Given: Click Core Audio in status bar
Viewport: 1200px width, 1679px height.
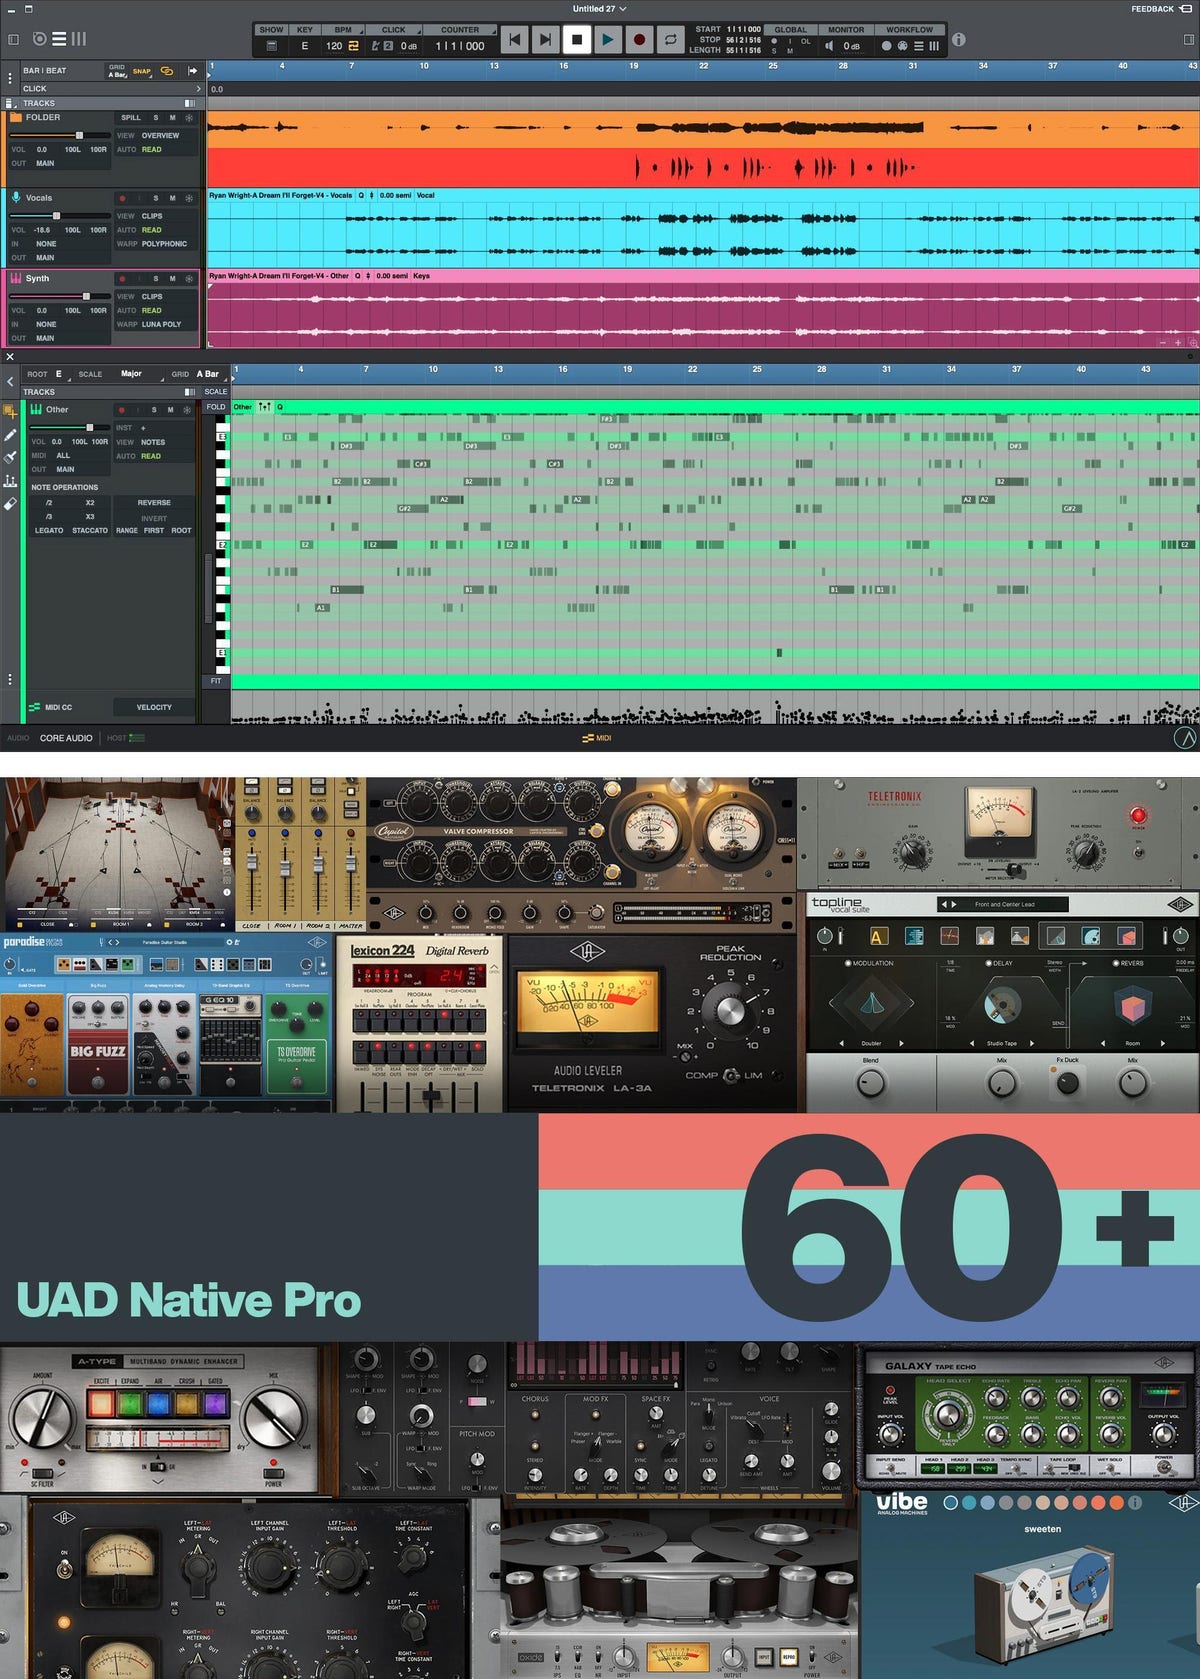Looking at the screenshot, I should click(66, 738).
